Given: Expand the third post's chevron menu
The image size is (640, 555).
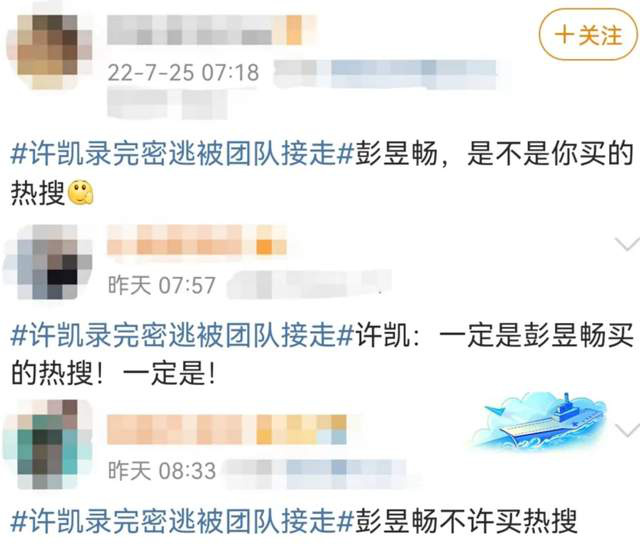Looking at the screenshot, I should point(628,430).
